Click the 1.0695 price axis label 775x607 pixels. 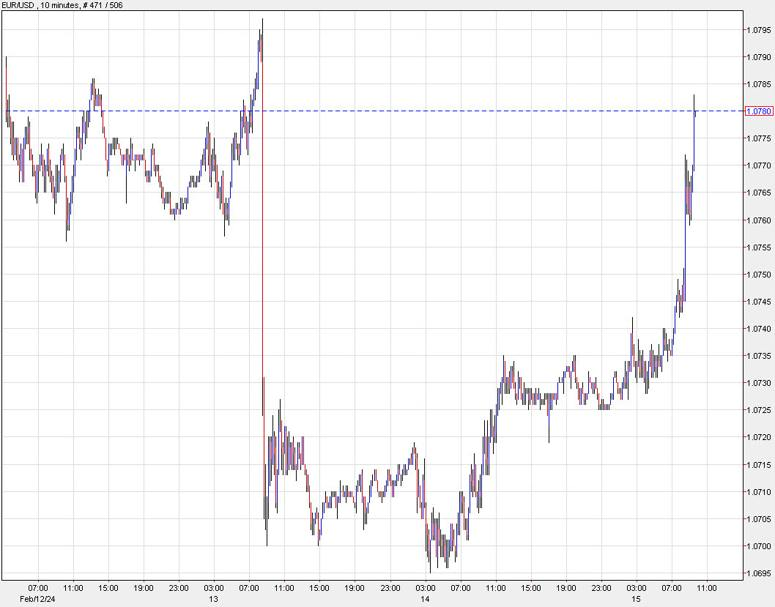(759, 573)
